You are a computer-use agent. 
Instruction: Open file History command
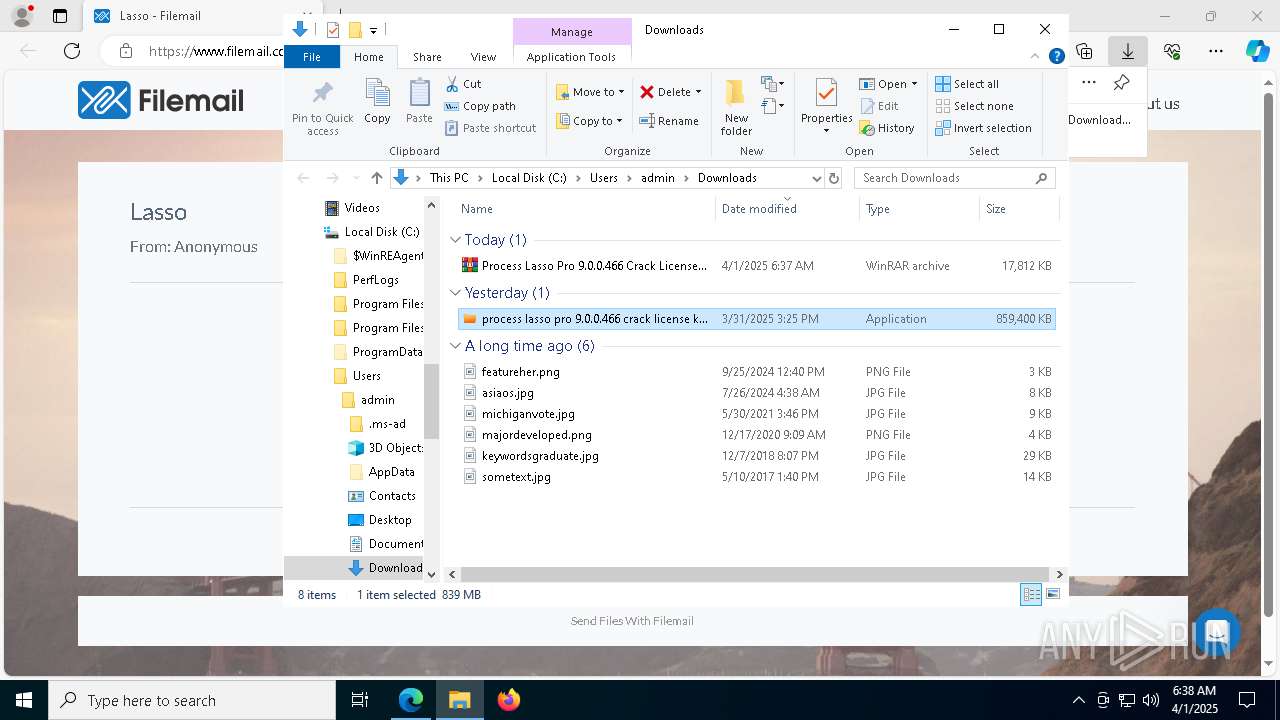click(x=887, y=128)
